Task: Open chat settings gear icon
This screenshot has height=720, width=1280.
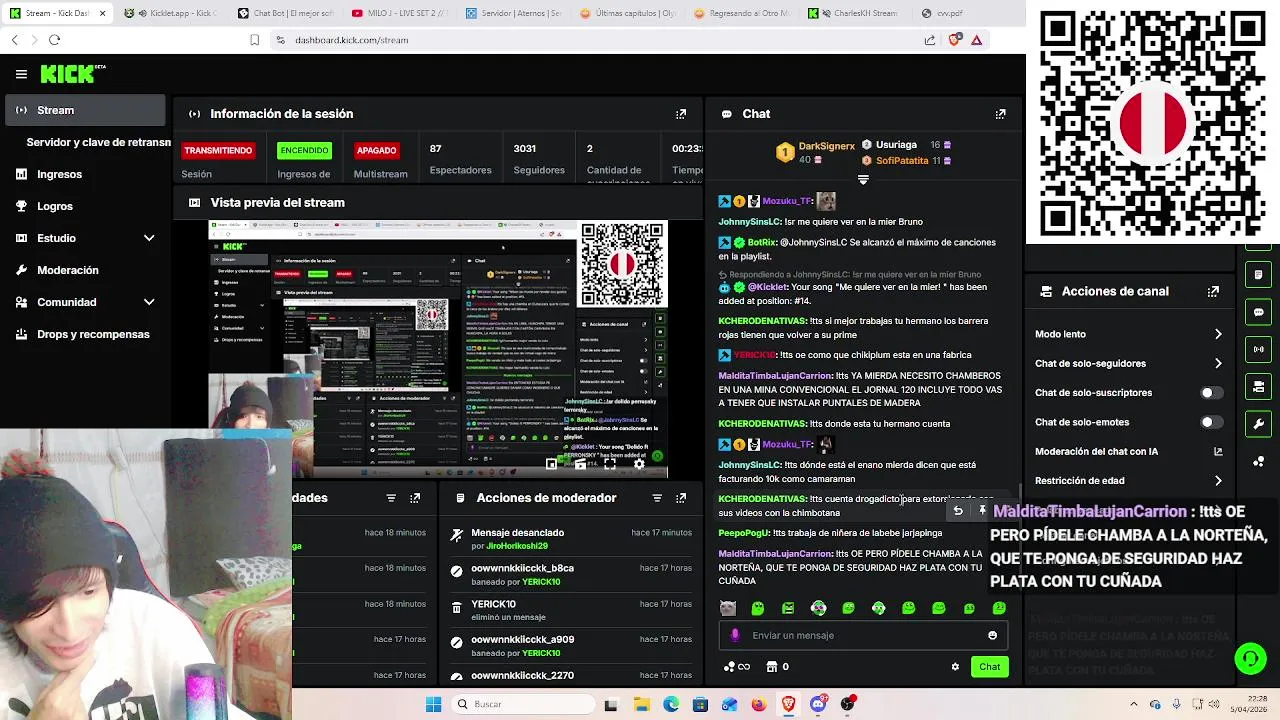Action: tap(955, 667)
